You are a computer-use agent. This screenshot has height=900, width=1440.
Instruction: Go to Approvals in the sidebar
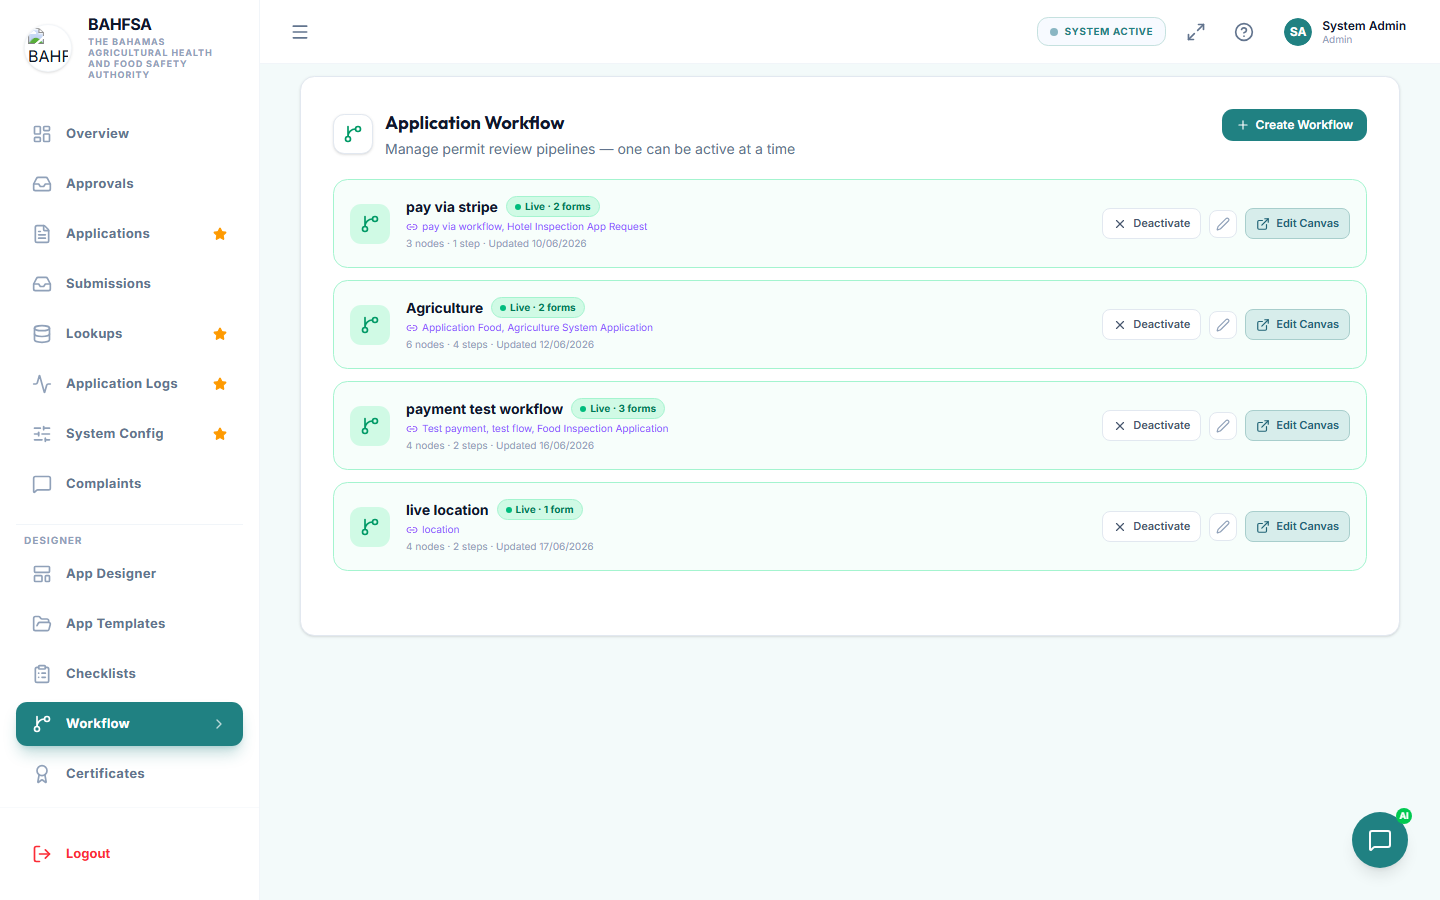(x=129, y=184)
